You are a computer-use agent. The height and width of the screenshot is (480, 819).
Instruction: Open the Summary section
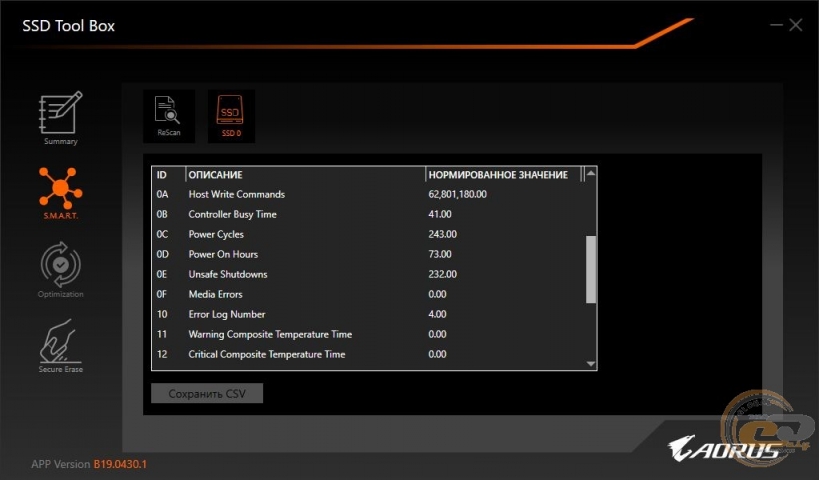coord(61,119)
